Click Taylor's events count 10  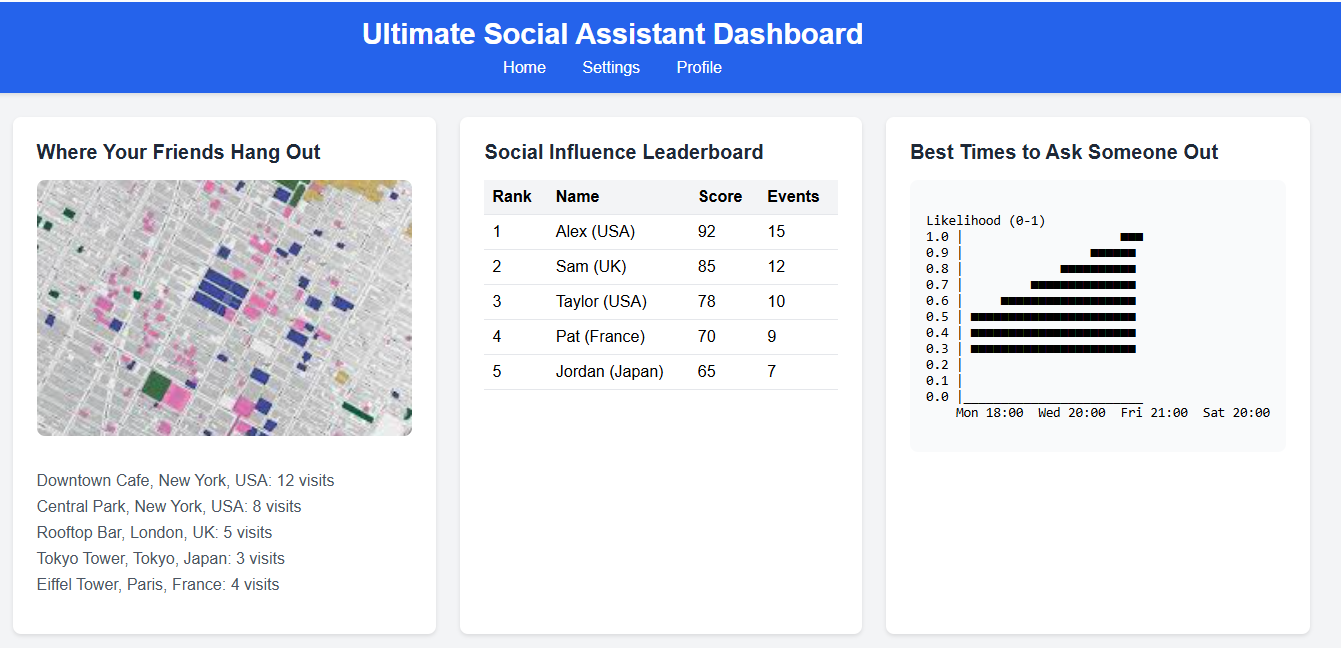(x=776, y=301)
